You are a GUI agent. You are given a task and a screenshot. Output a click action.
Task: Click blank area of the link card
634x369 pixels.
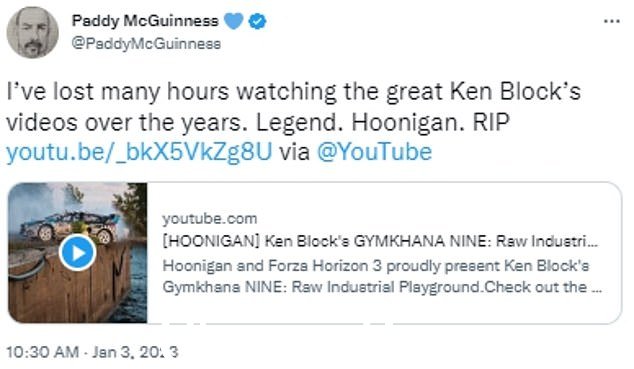tap(384, 309)
